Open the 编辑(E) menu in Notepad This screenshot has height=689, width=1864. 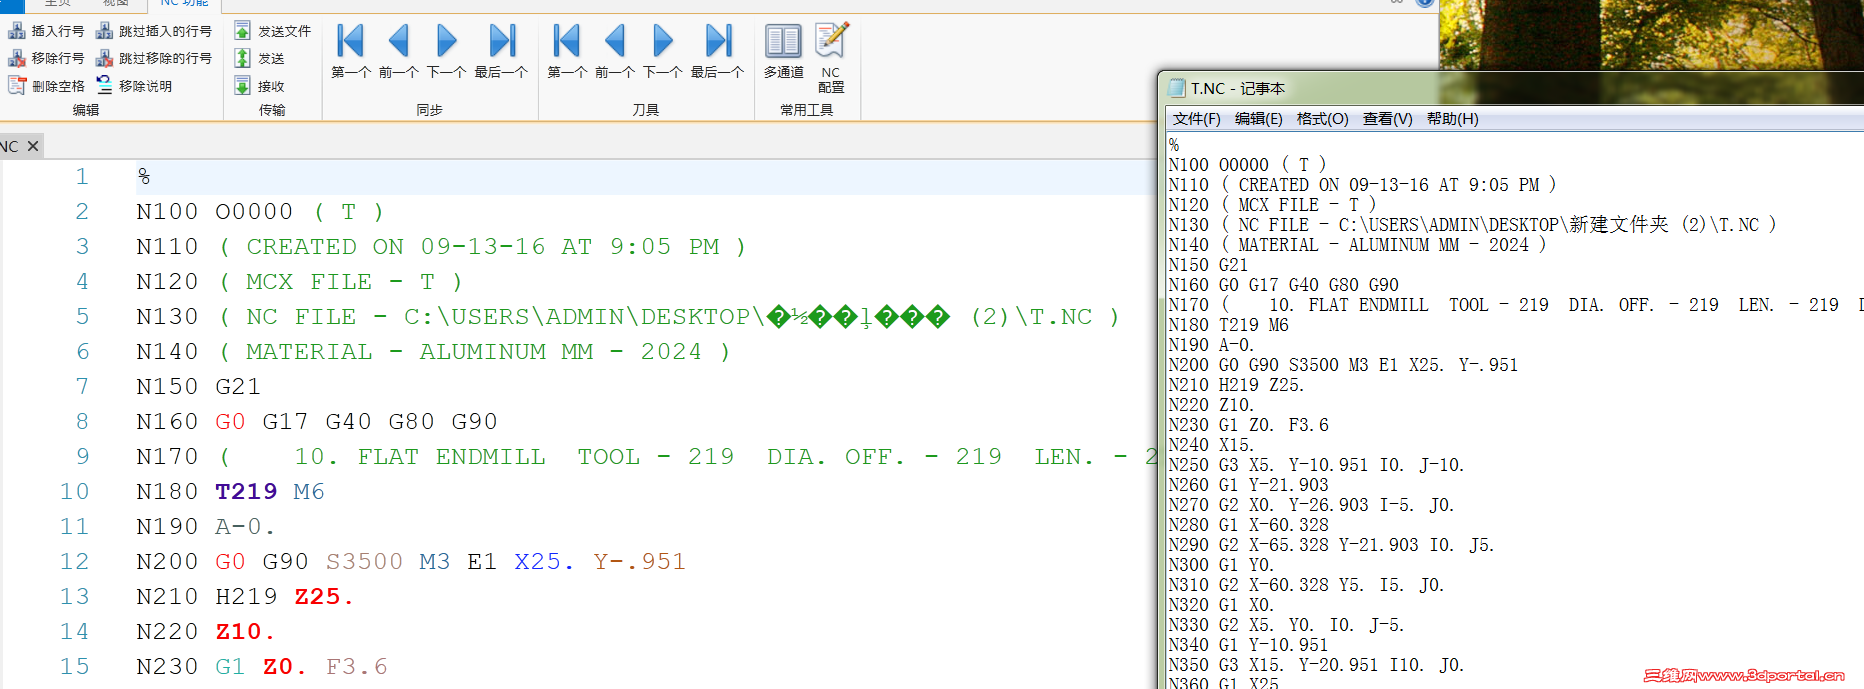1259,119
